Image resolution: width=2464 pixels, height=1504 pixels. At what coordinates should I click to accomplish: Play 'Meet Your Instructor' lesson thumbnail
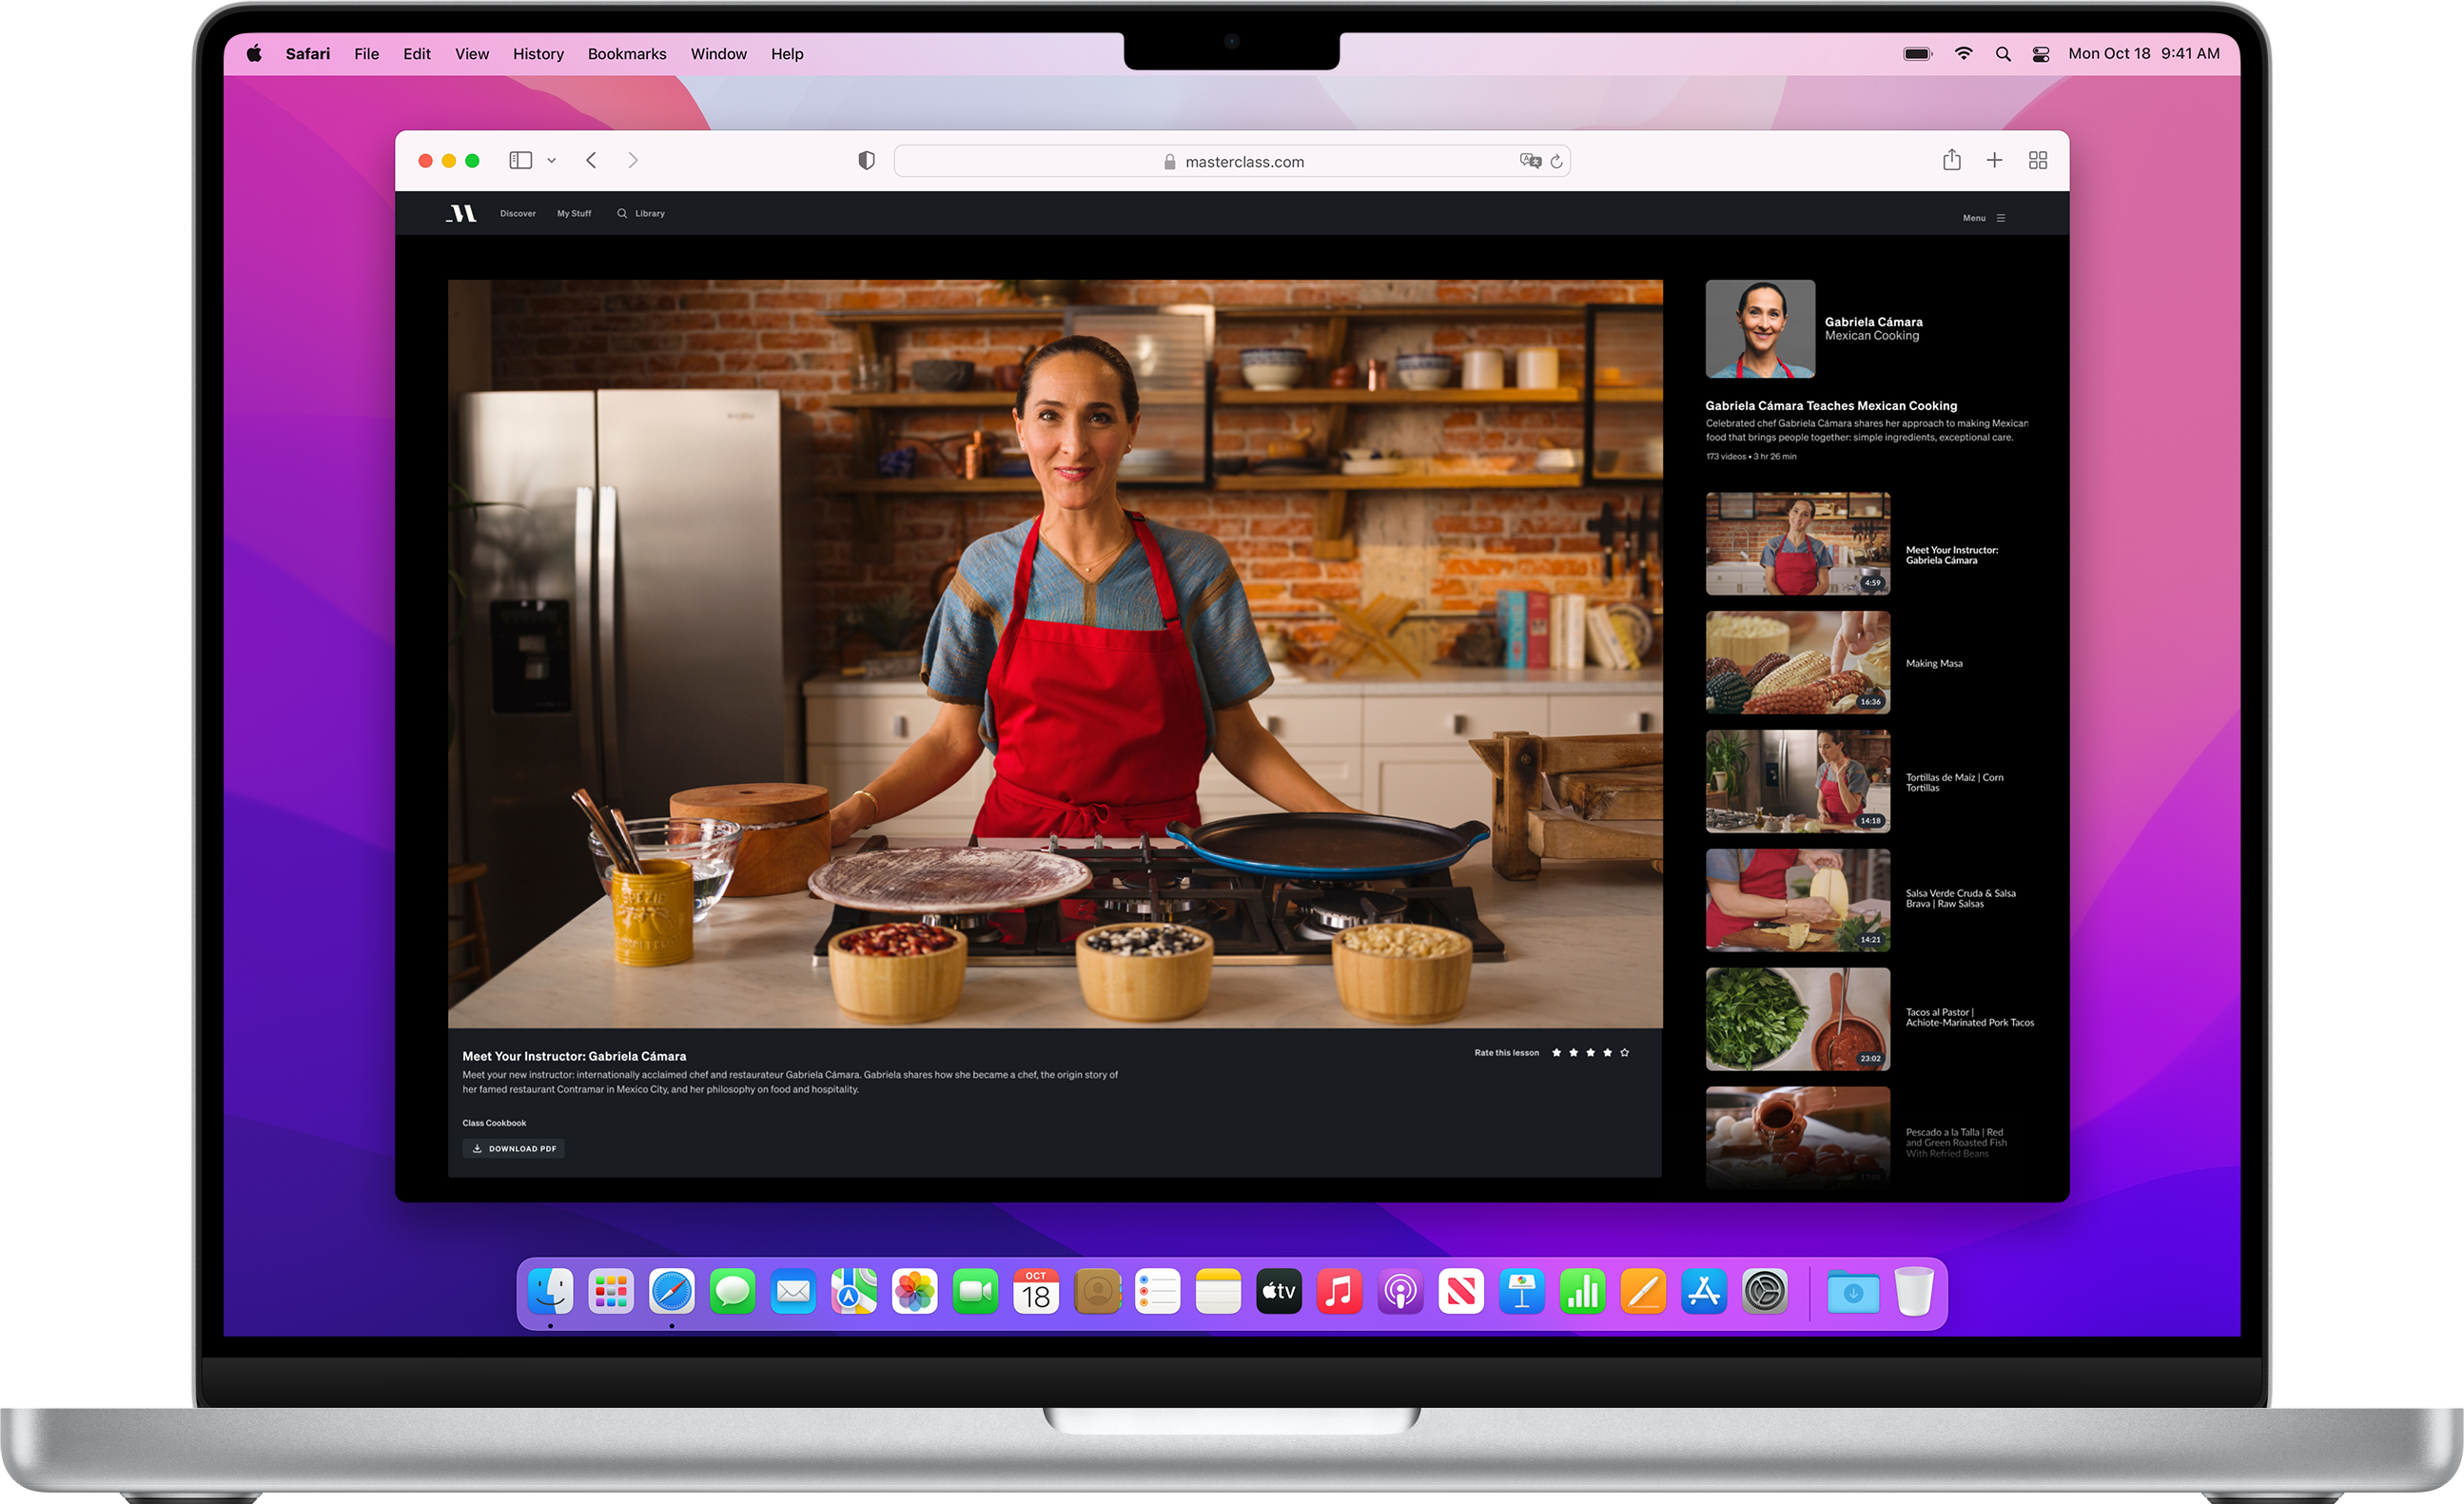(x=1798, y=543)
